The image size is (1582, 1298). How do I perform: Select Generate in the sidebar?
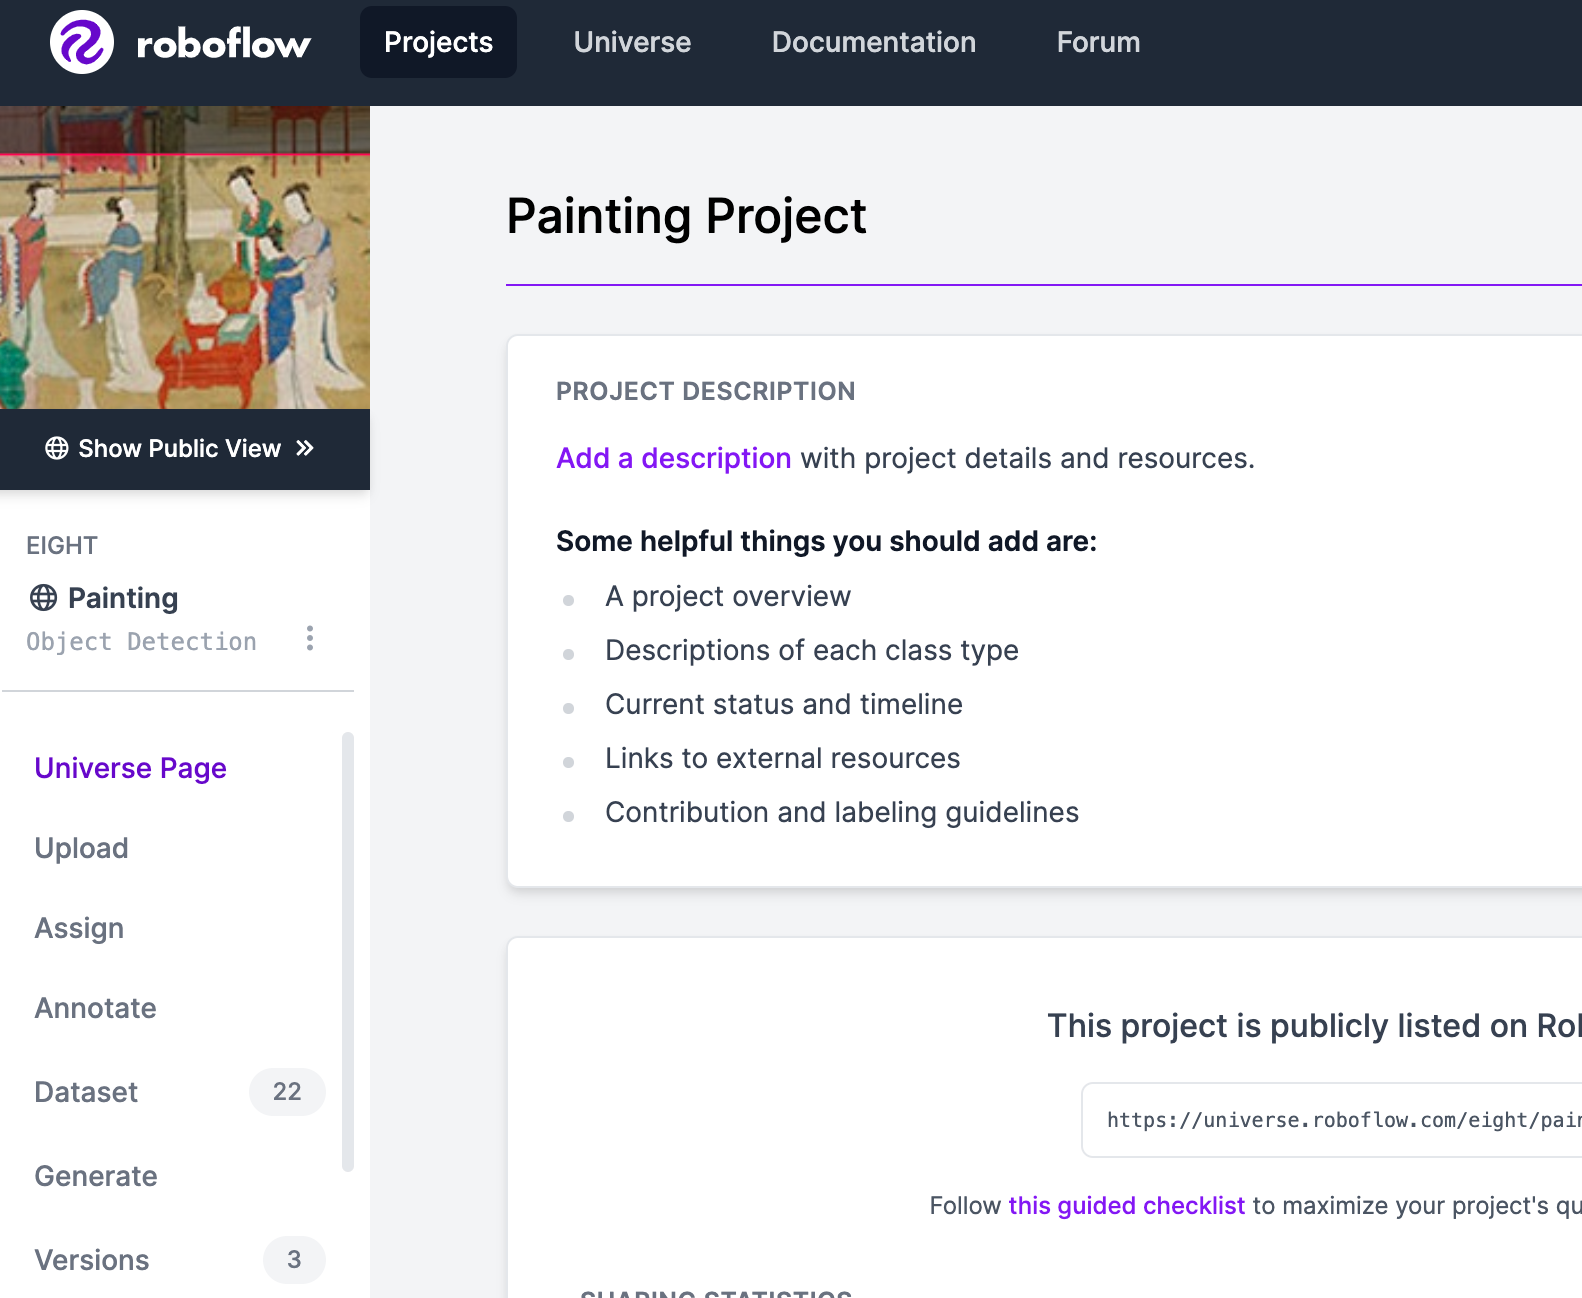(95, 1176)
